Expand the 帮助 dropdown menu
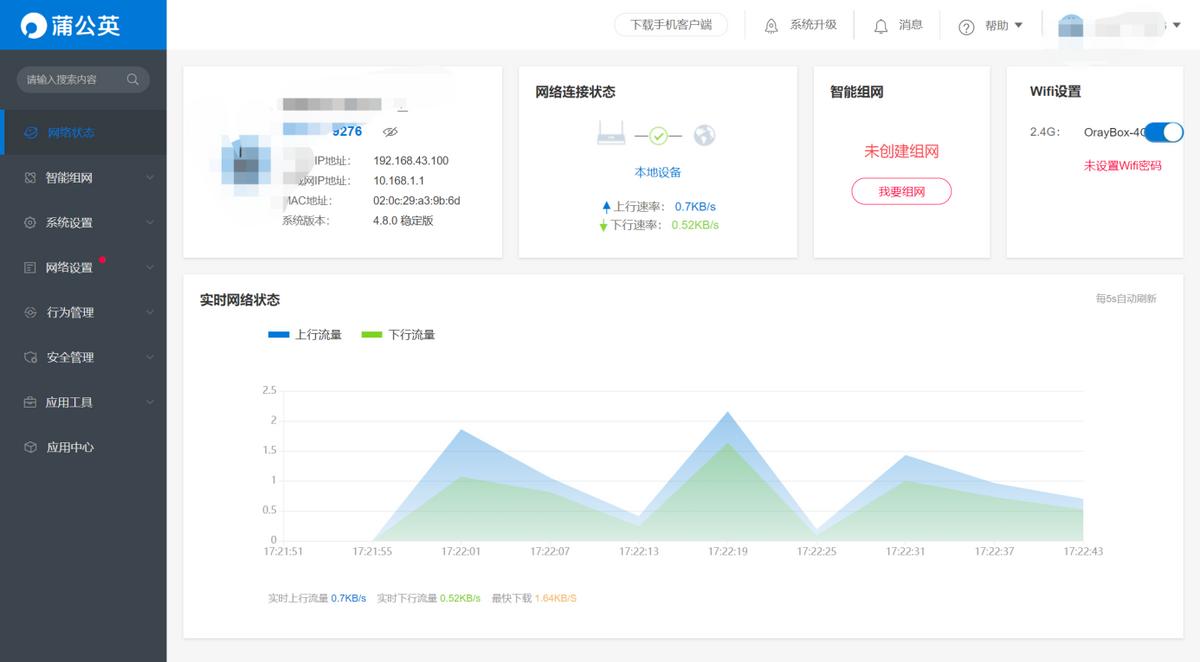Viewport: 1200px width, 662px height. pos(991,25)
